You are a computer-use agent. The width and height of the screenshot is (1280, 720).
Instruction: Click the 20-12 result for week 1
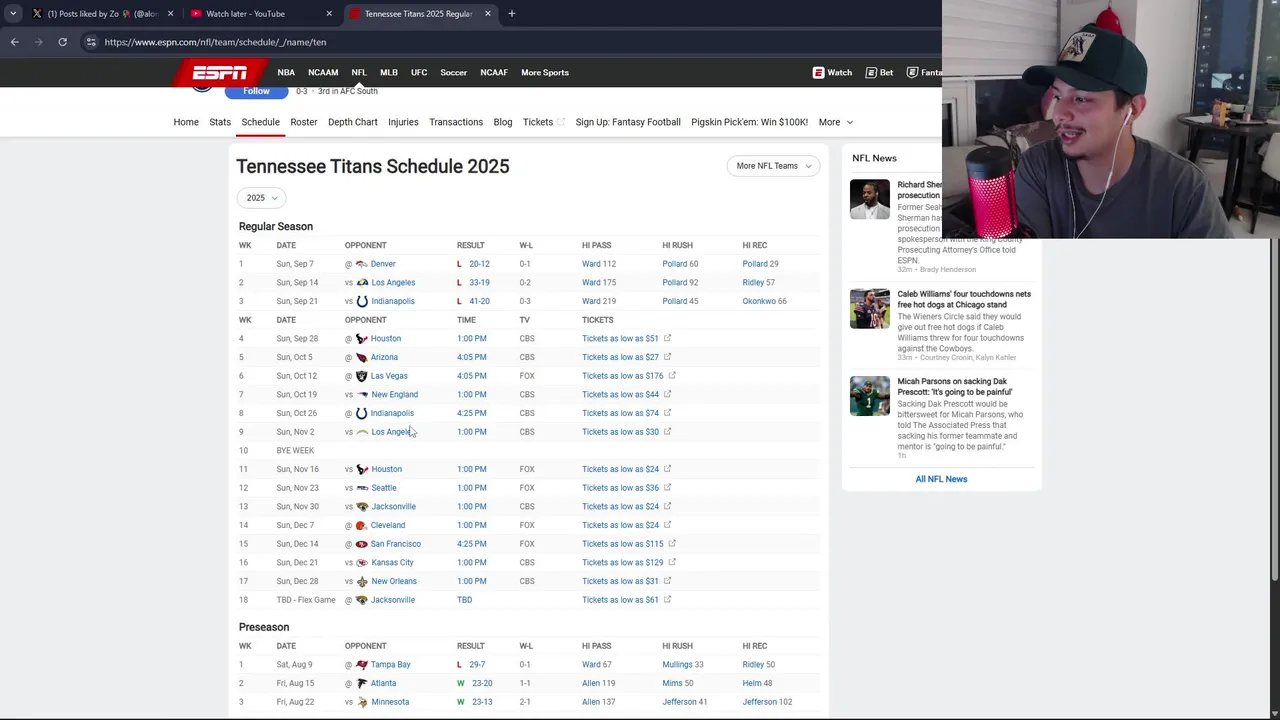[x=479, y=264]
